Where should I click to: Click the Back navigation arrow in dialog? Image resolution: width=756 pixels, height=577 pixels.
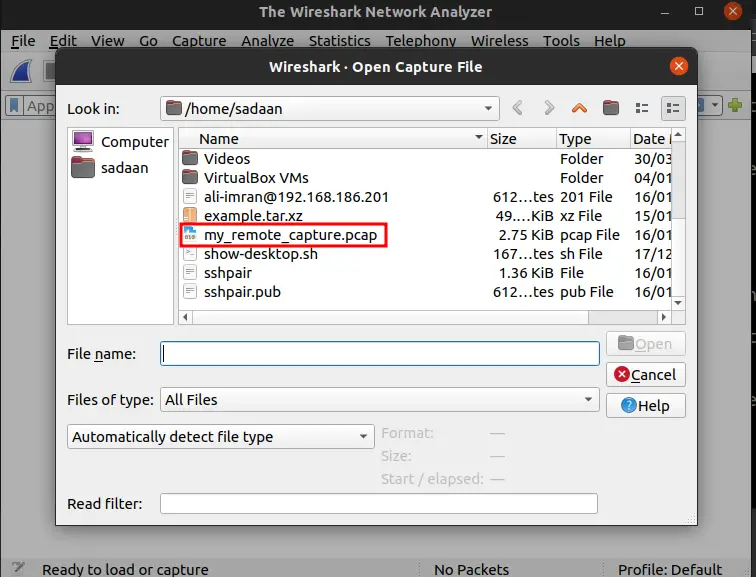pos(518,108)
